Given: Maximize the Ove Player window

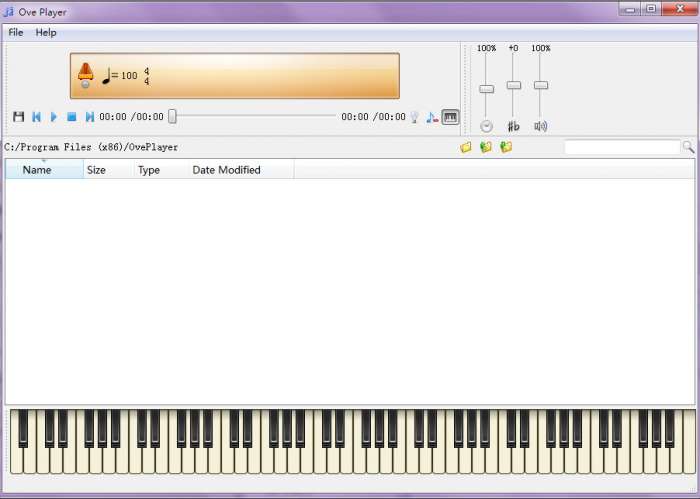Looking at the screenshot, I should [651, 9].
